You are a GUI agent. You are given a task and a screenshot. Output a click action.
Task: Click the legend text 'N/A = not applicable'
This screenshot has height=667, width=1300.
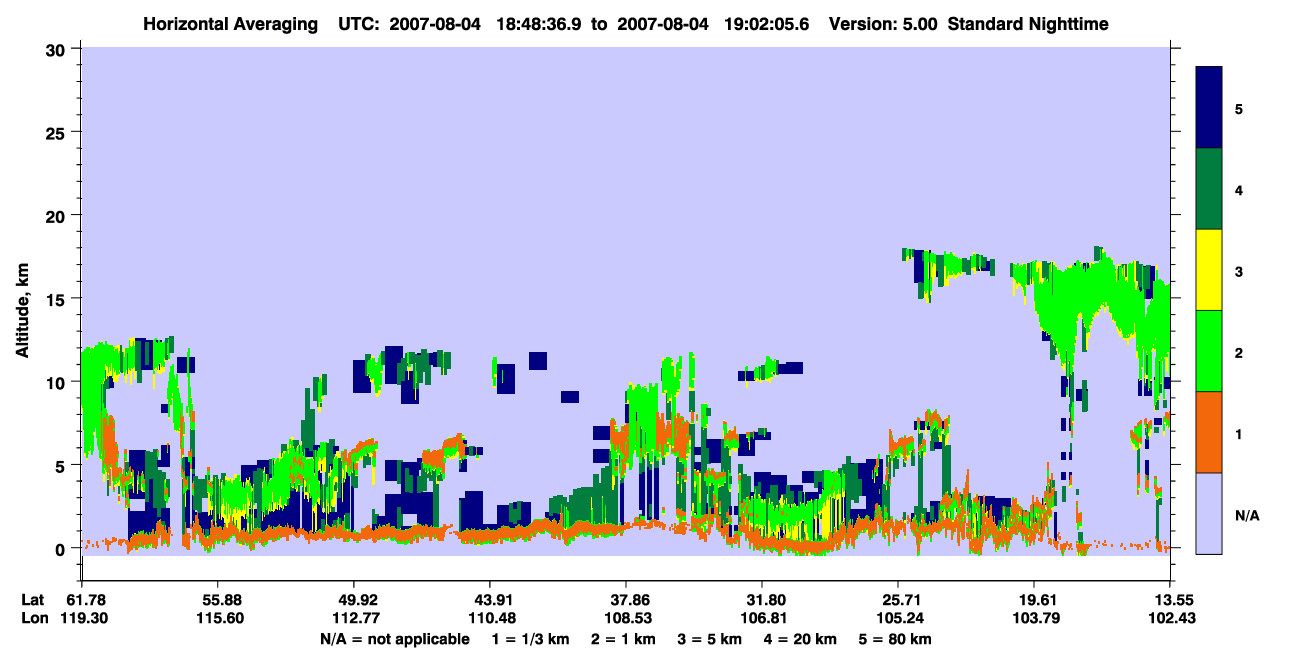394,638
